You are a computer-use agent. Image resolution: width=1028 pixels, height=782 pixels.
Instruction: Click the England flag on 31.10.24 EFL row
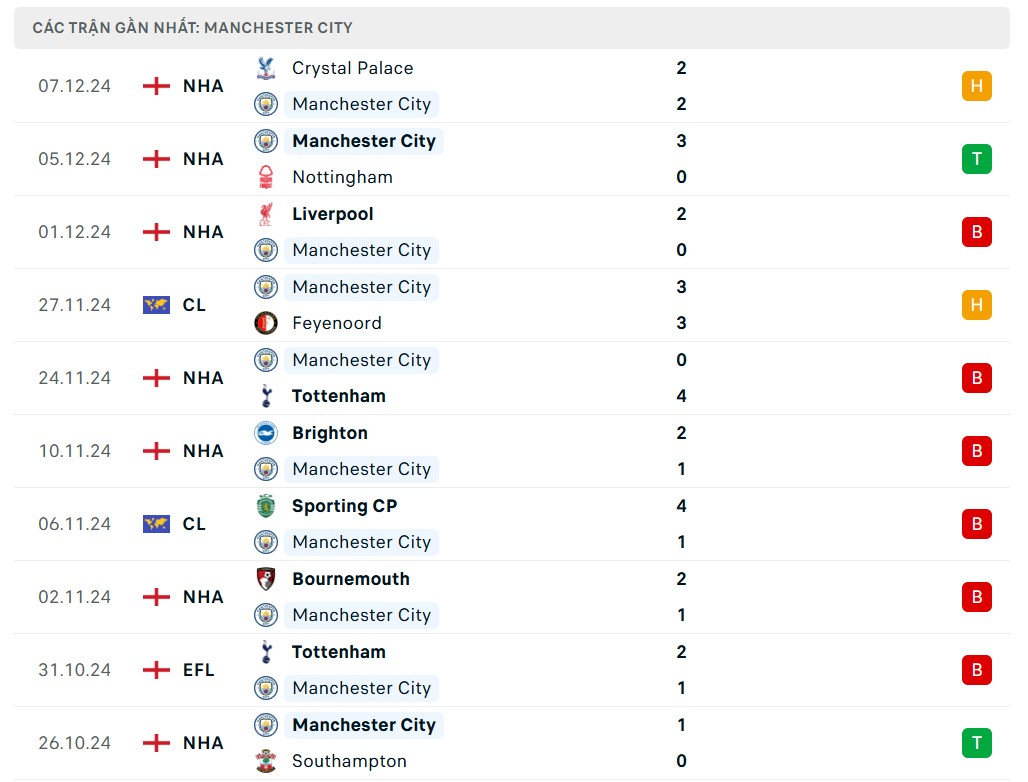(156, 670)
